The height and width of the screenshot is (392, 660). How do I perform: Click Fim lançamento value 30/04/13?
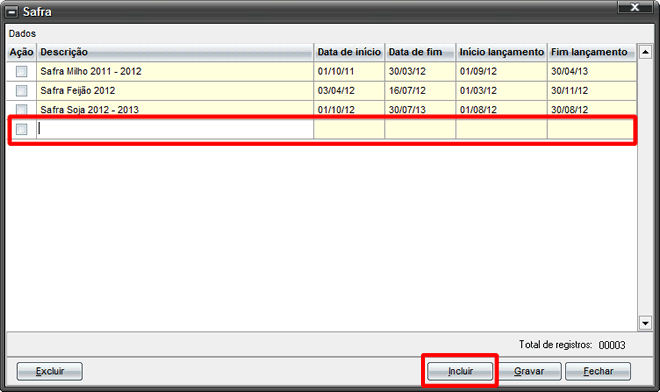[x=570, y=72]
